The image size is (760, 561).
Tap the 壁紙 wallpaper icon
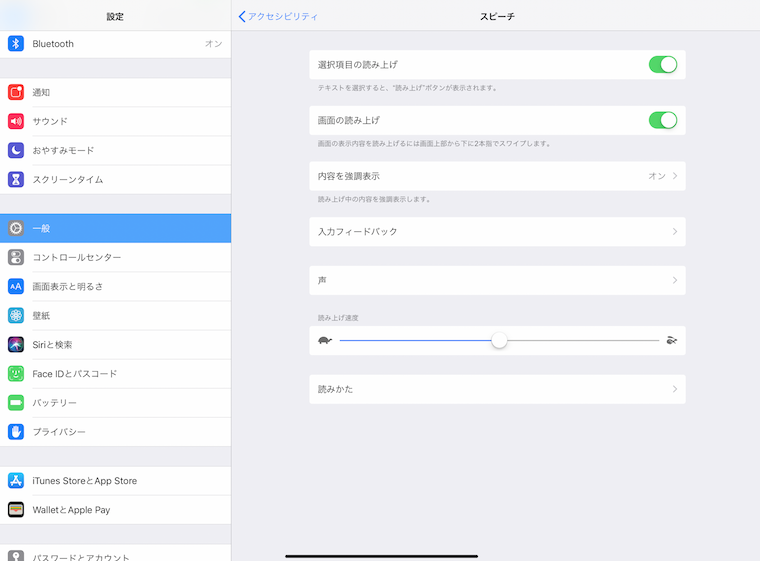pyautogui.click(x=16, y=316)
